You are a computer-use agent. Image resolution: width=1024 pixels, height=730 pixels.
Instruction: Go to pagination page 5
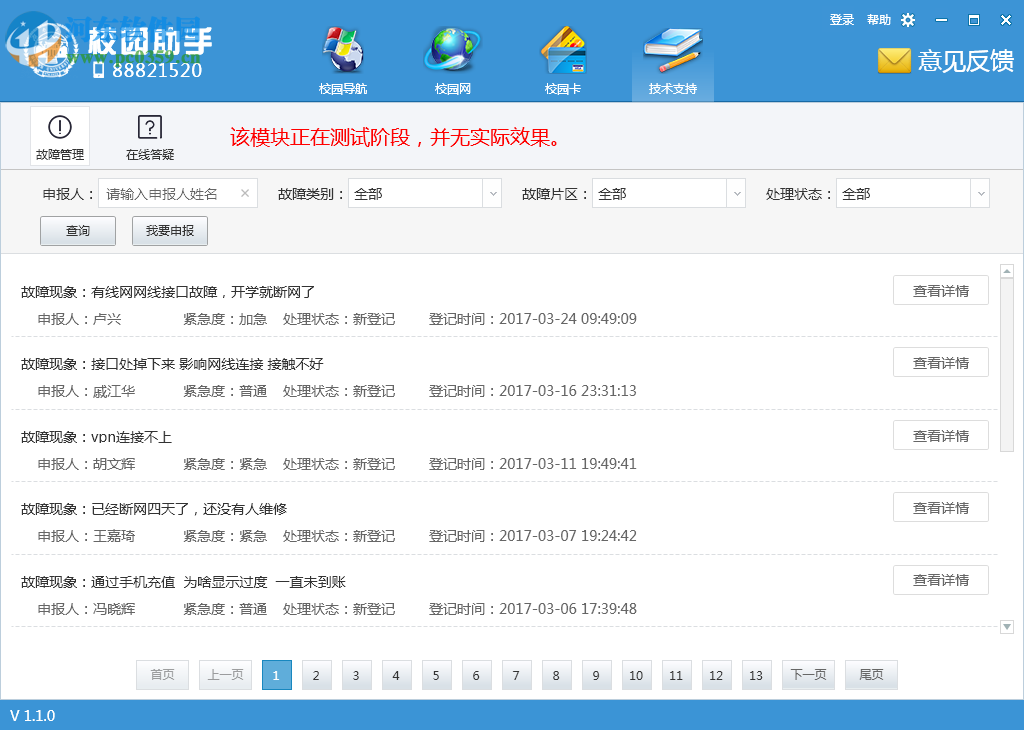click(436, 675)
